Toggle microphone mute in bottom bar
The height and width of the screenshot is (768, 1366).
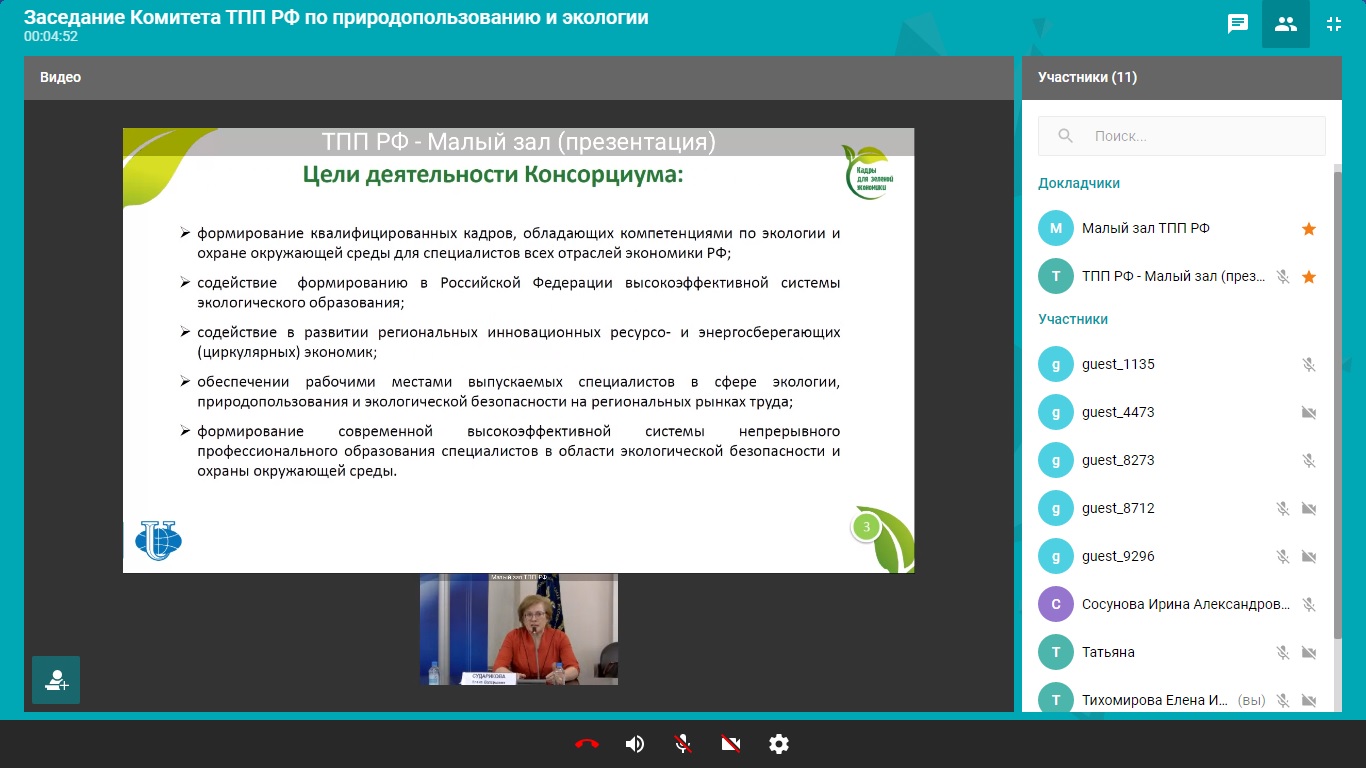point(683,744)
